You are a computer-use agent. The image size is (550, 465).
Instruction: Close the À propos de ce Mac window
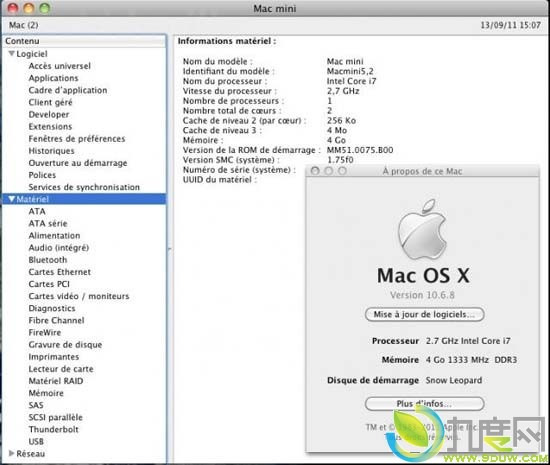pos(315,171)
